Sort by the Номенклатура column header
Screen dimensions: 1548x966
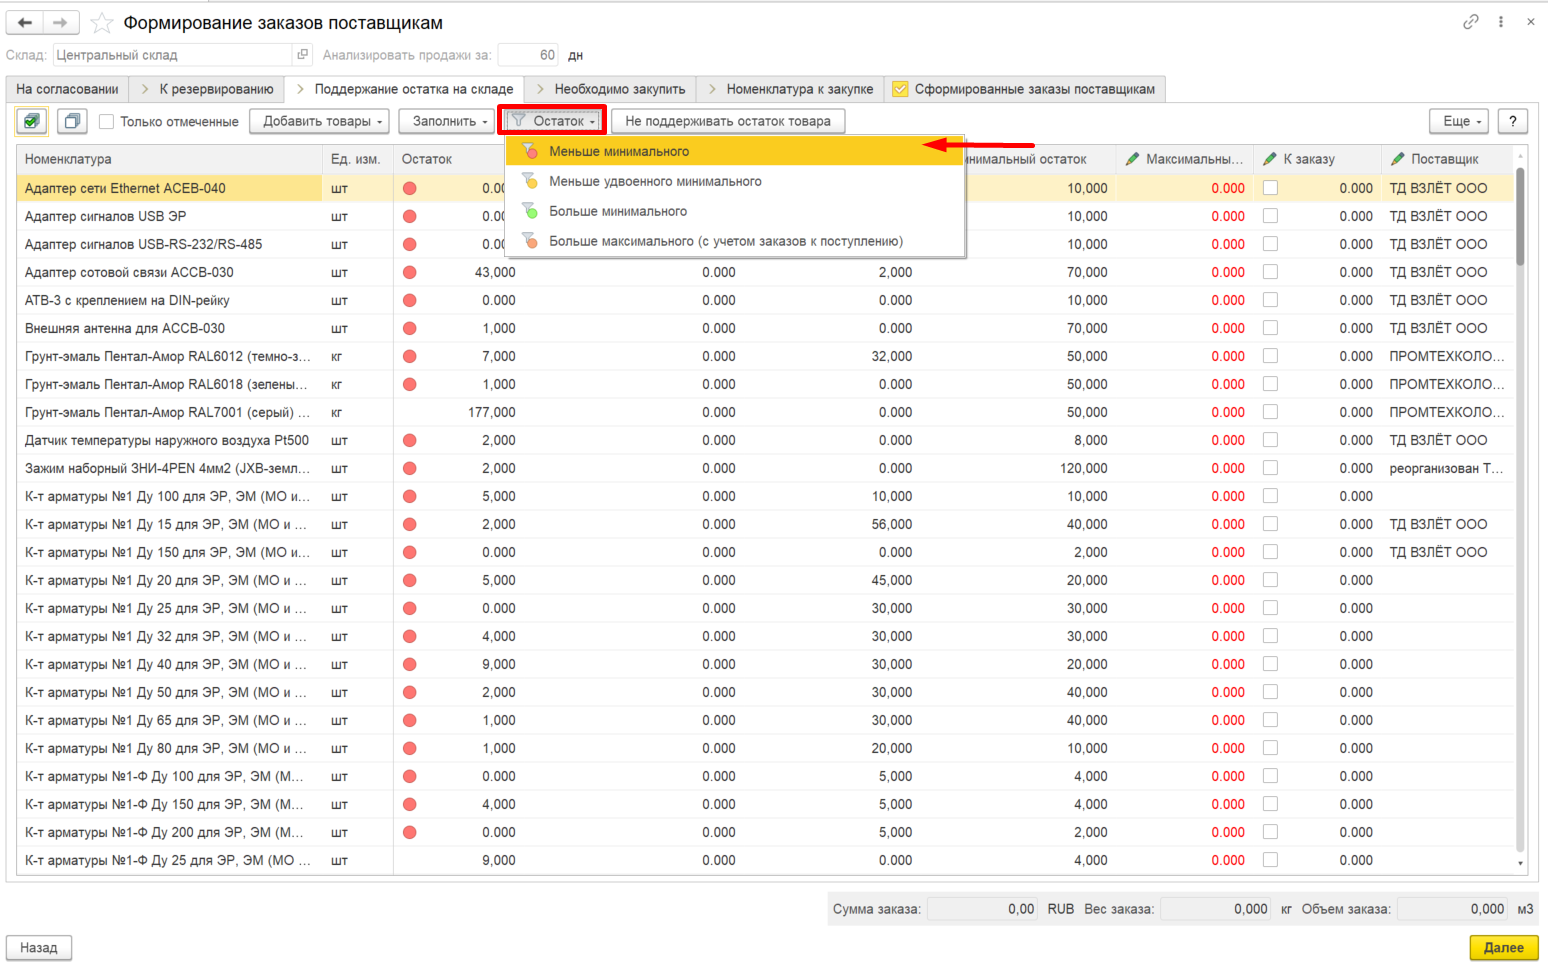pos(169,159)
